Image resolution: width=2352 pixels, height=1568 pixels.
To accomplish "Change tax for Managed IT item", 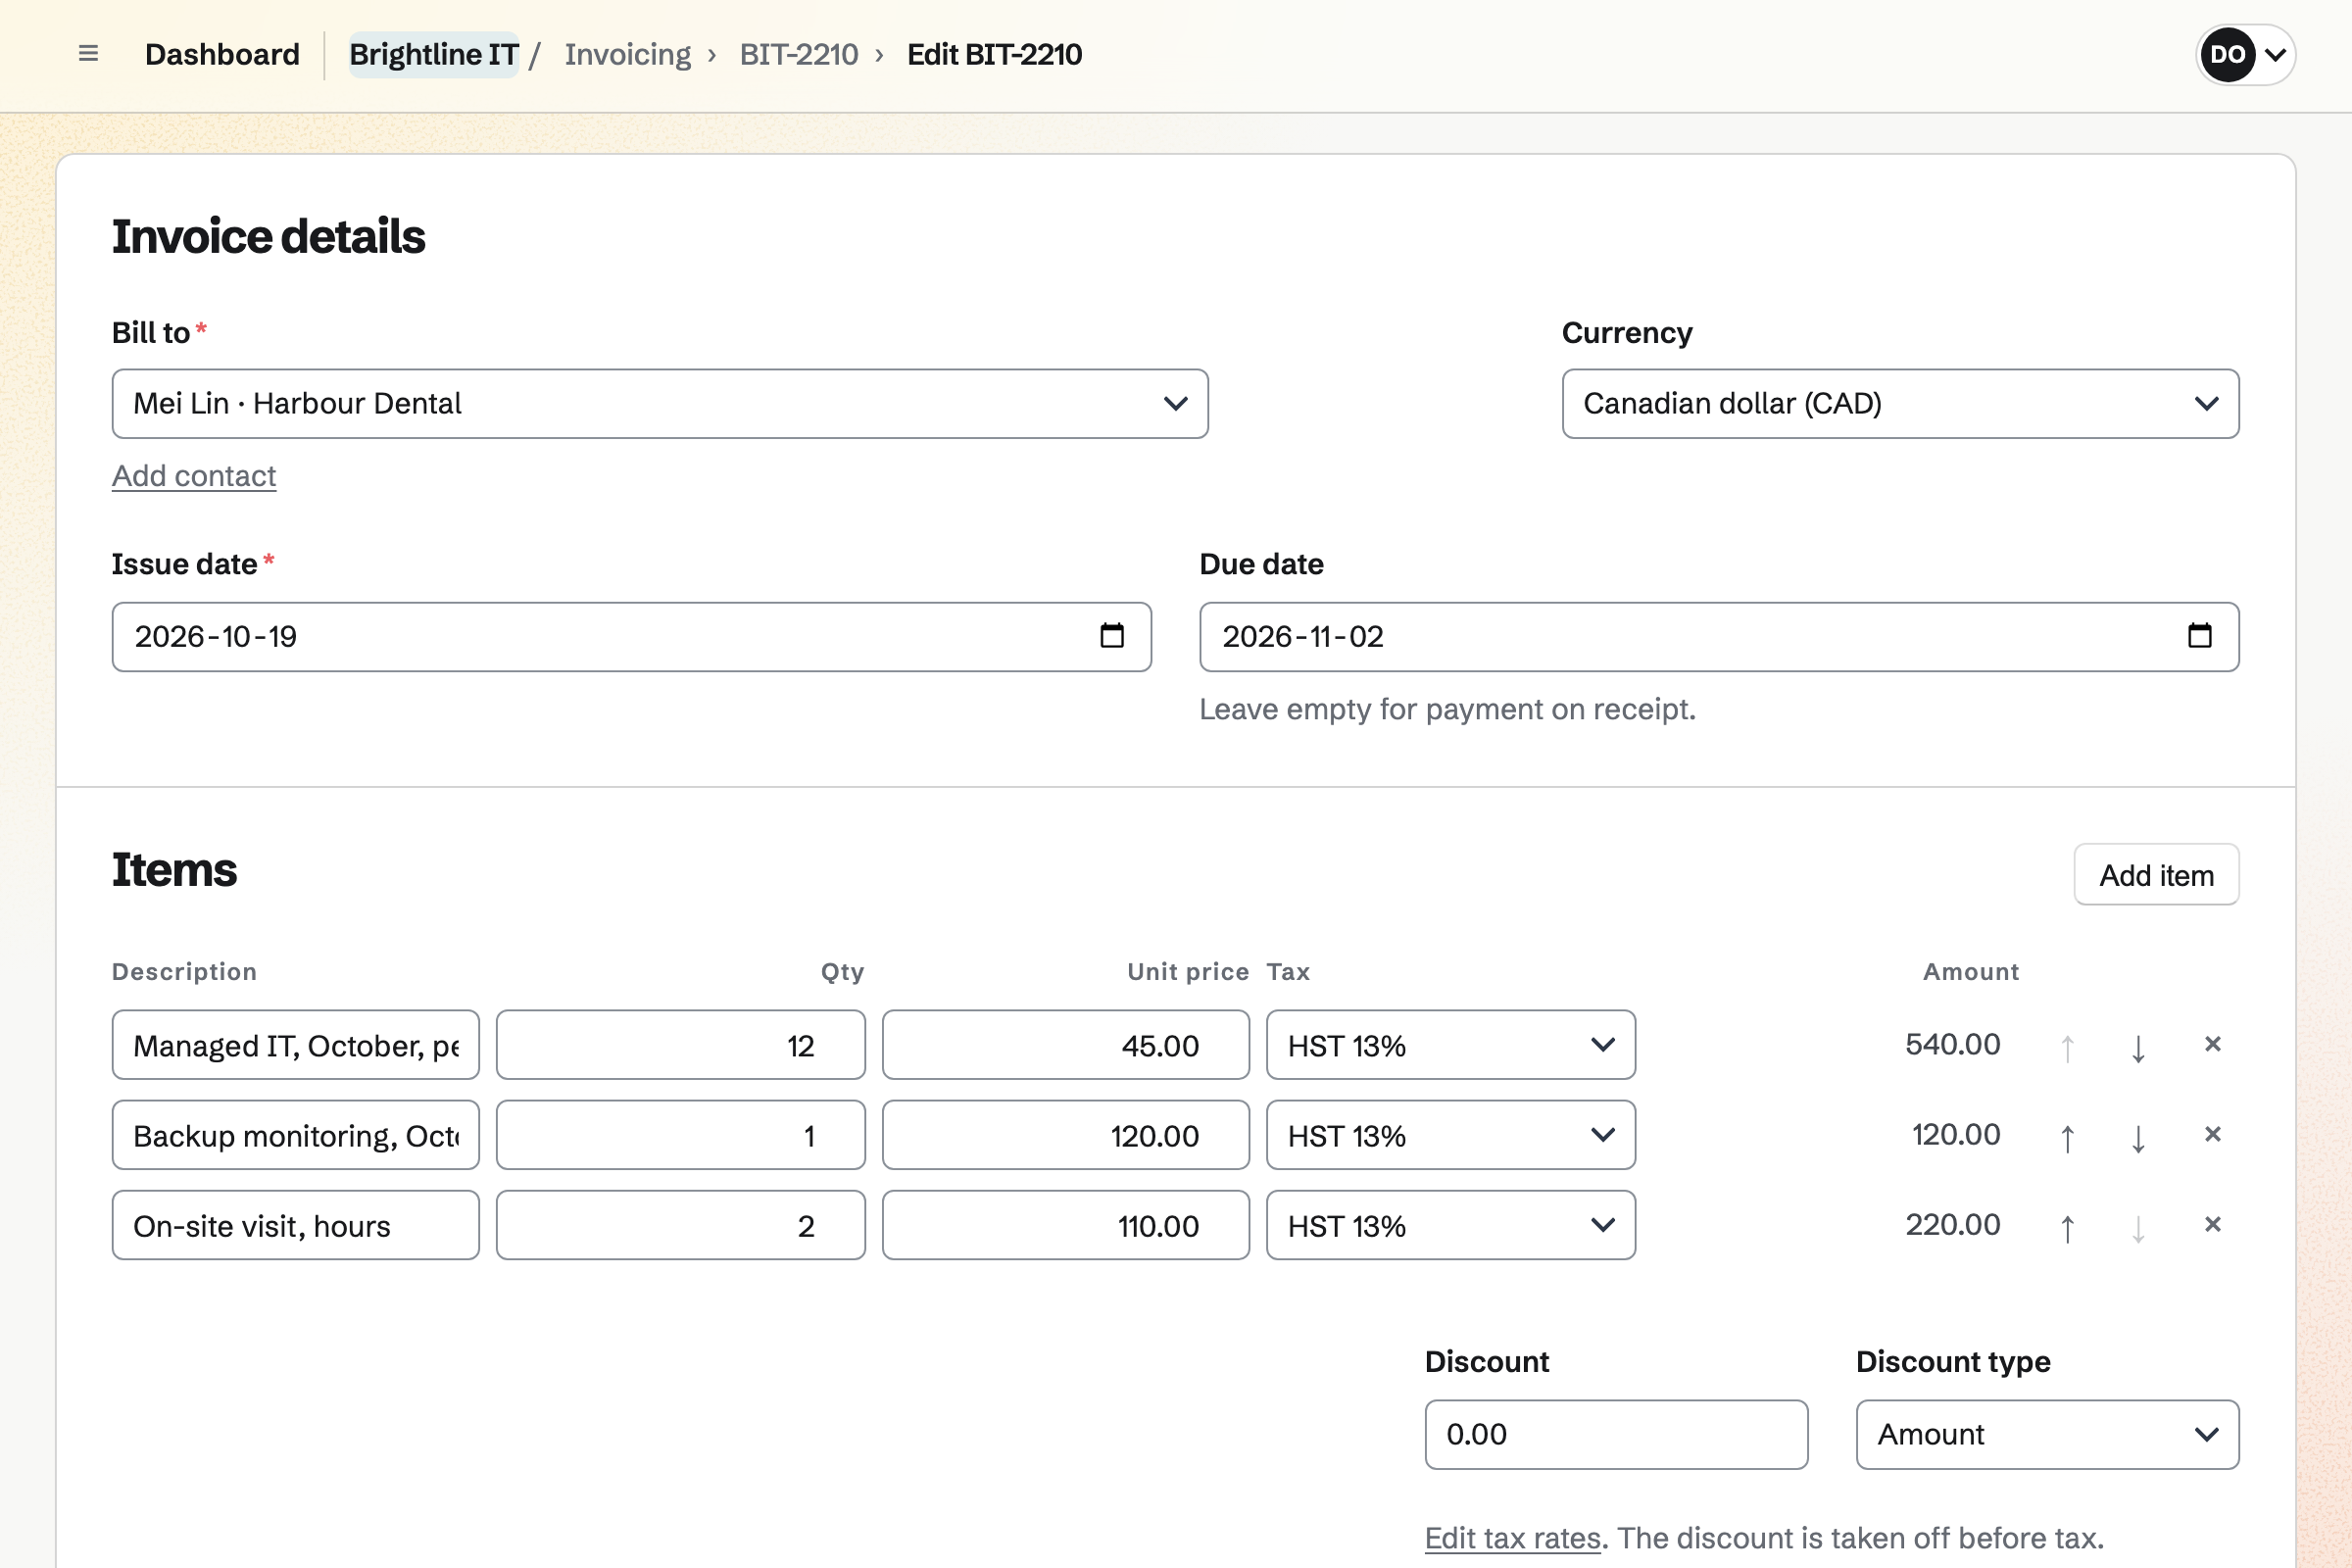I will point(1450,1045).
